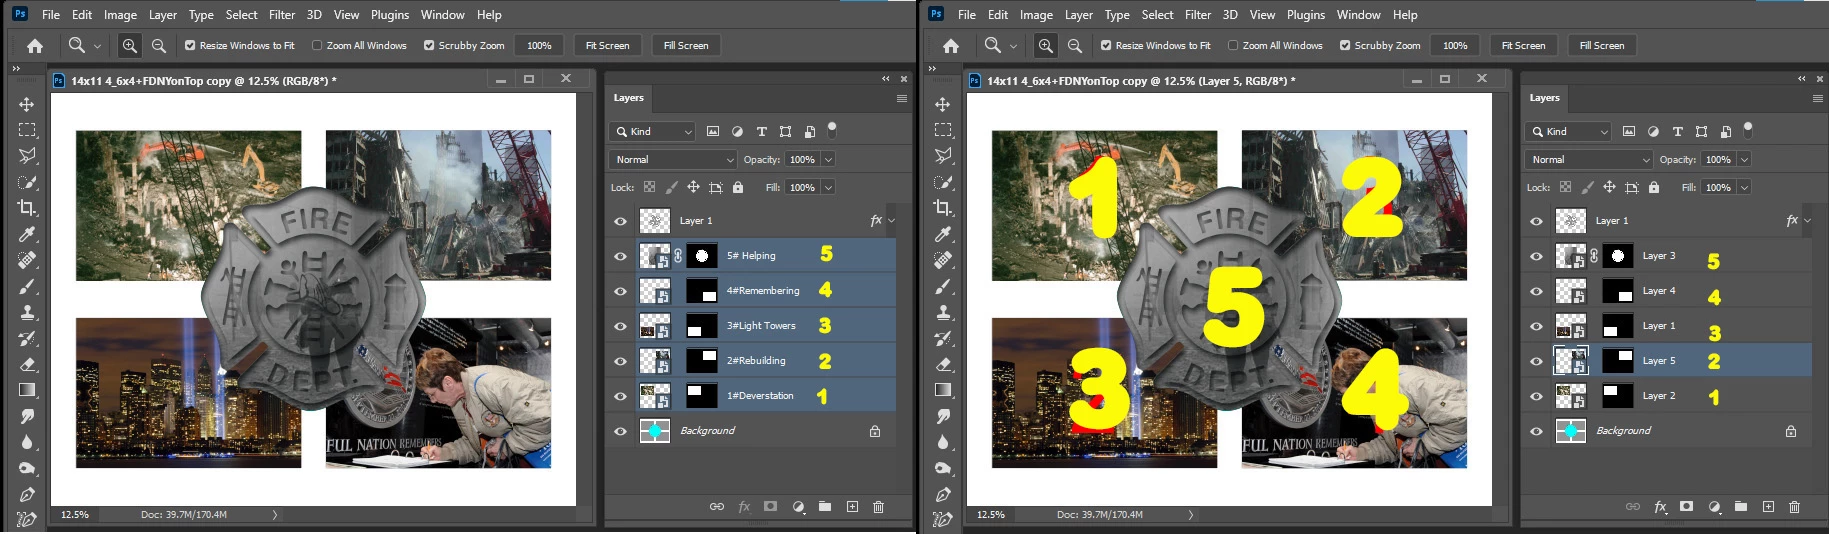The height and width of the screenshot is (534, 1829).
Task: Select the Rectangular Marquee tool in left window
Action: click(x=26, y=130)
